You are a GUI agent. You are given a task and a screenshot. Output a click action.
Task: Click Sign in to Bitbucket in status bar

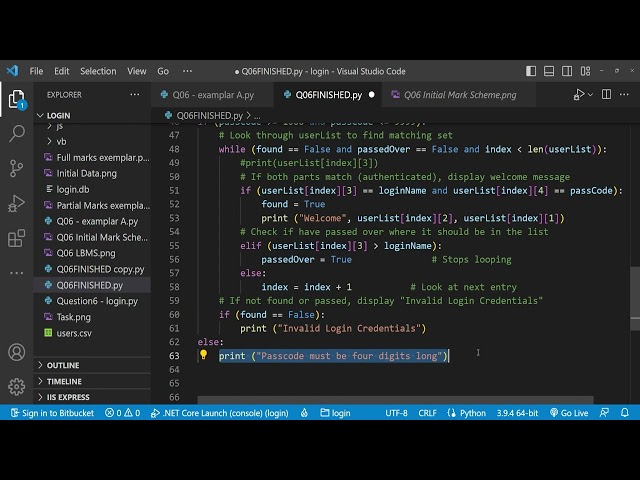(53, 412)
